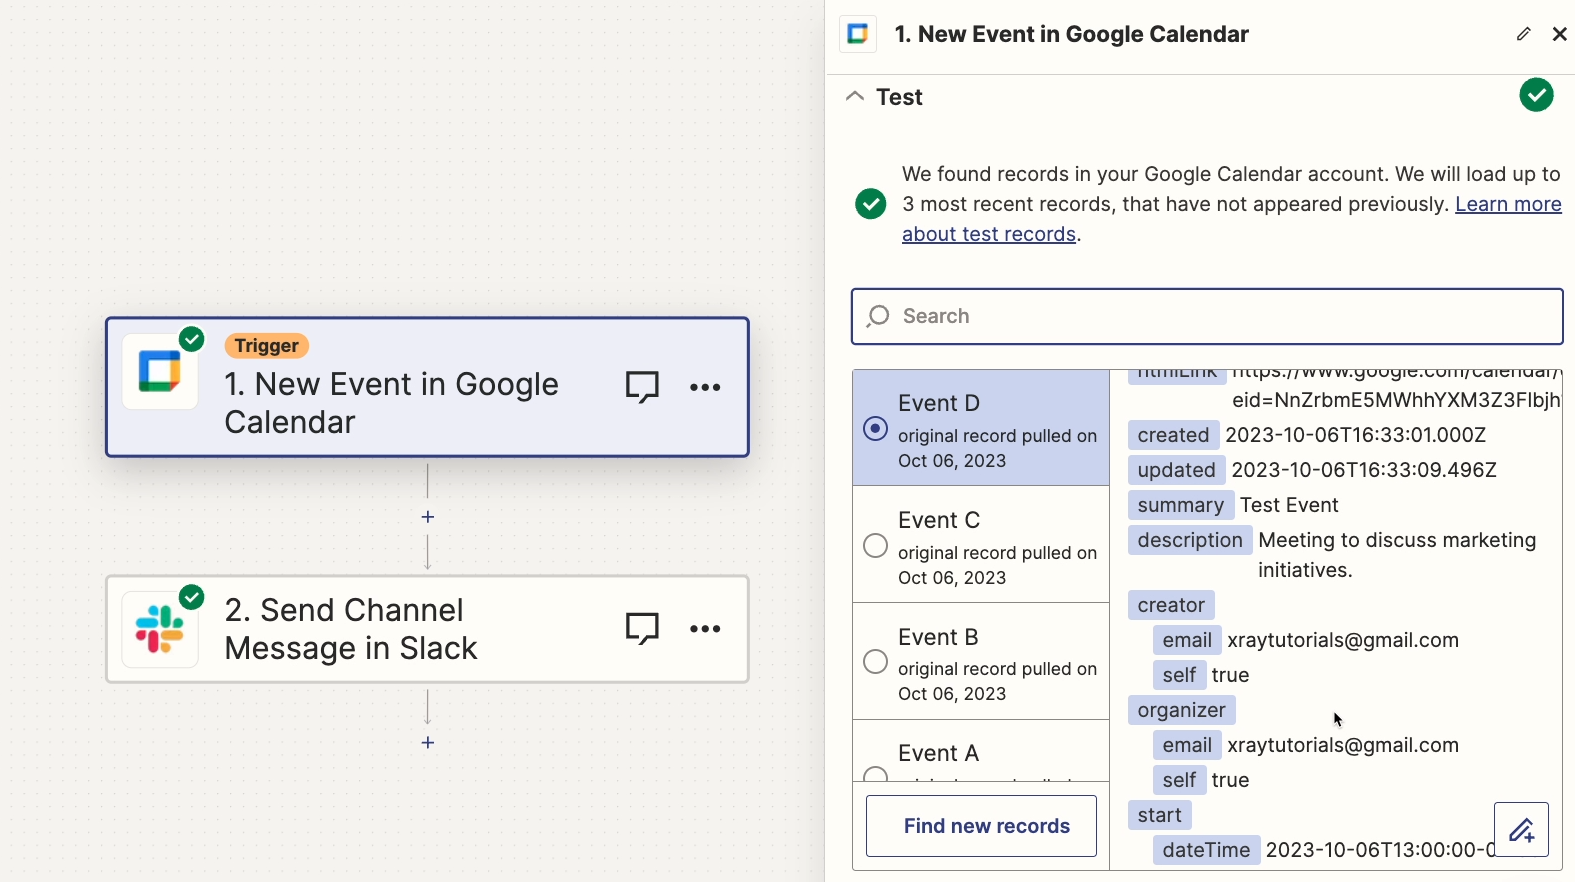This screenshot has height=882, width=1575.
Task: Add step between trigger and Slack action
Action: 428,517
